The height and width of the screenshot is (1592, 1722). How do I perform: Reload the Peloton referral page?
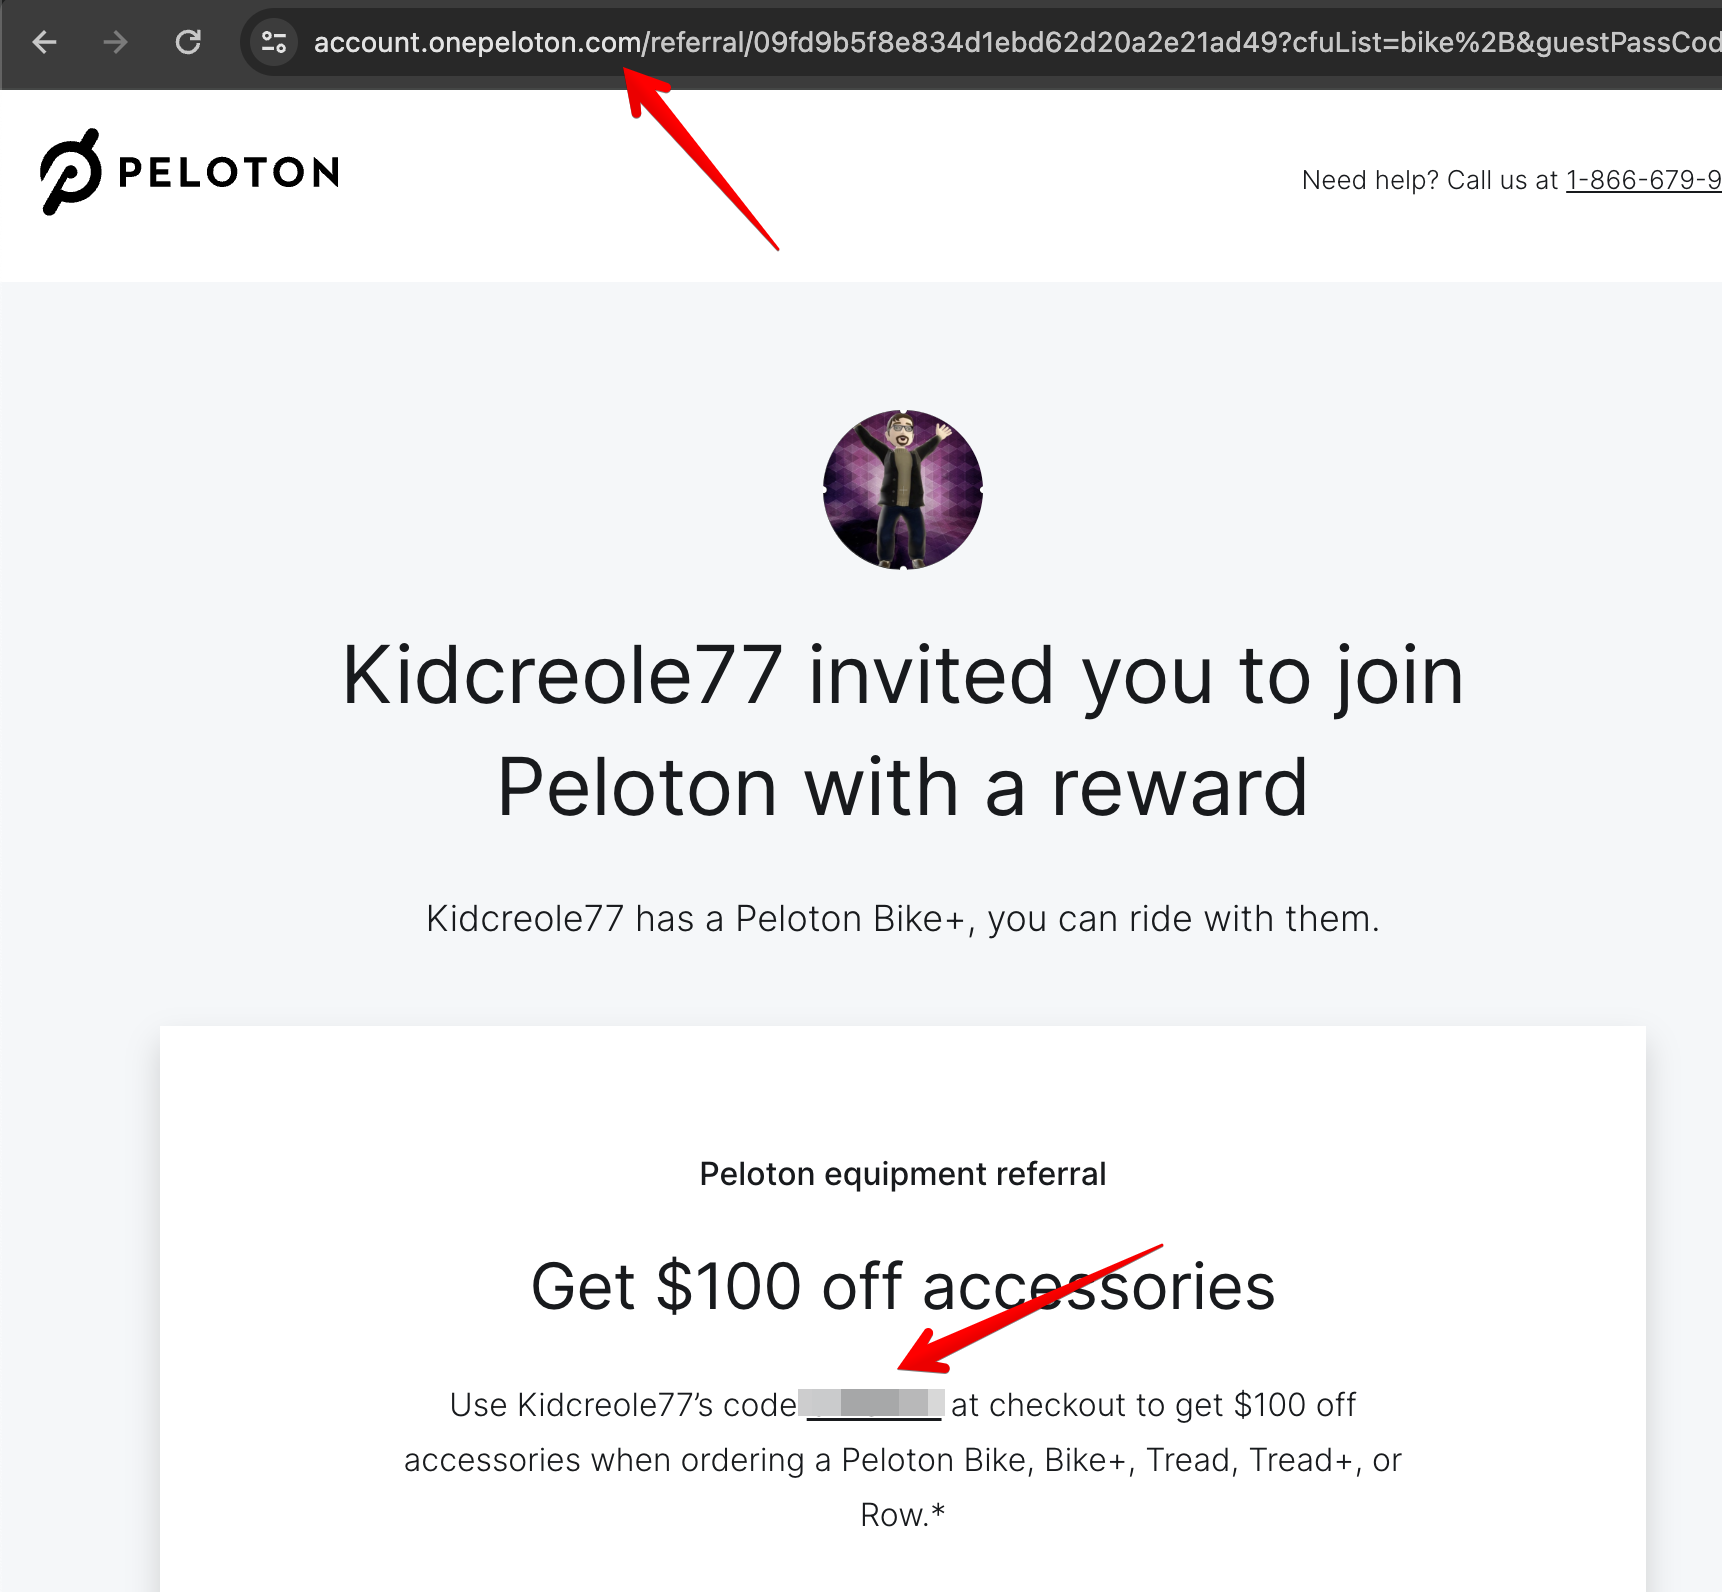coord(188,42)
